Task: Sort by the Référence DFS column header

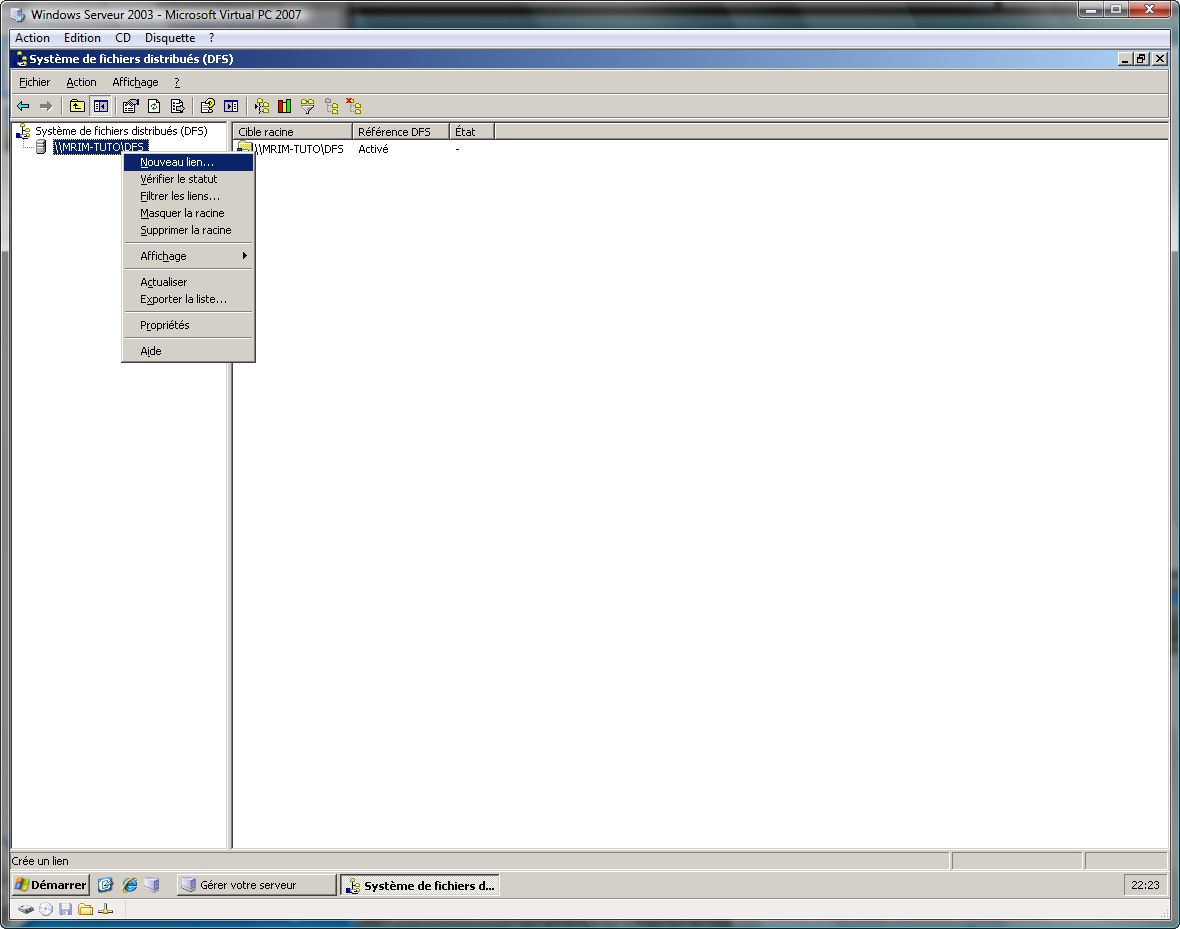Action: pos(400,132)
